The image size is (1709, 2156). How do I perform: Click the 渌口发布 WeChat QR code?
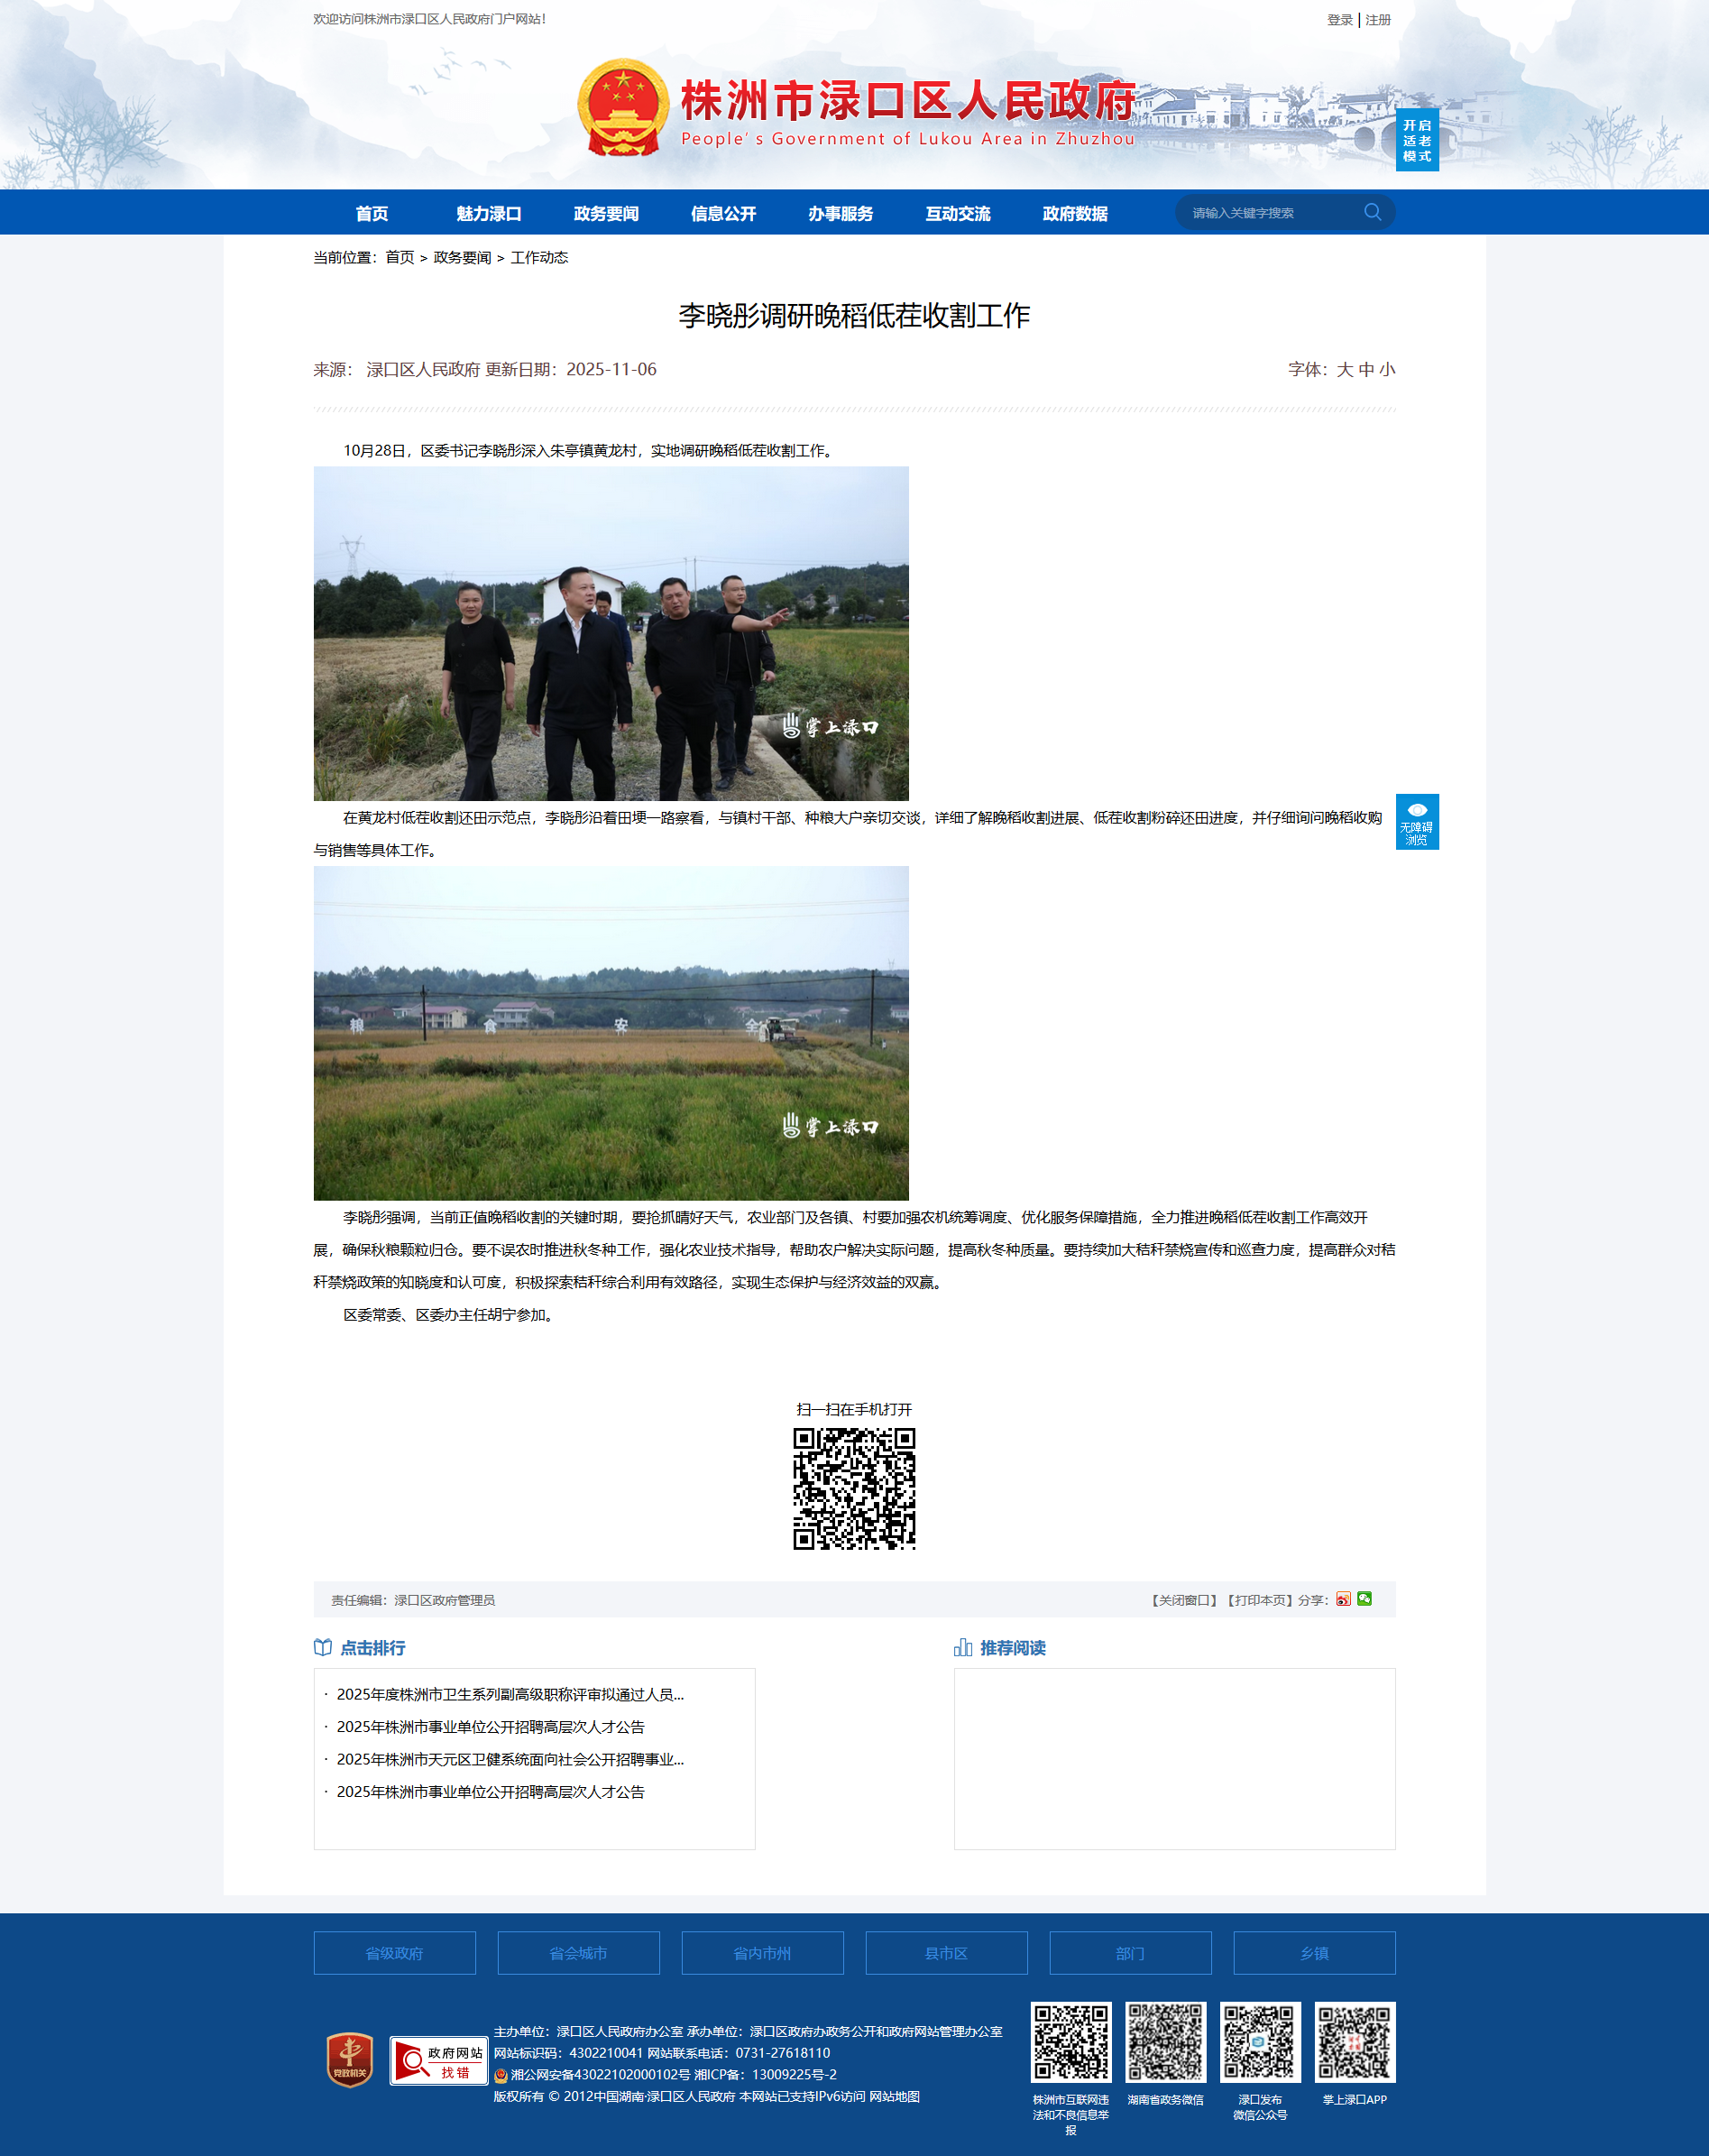coord(1259,2041)
